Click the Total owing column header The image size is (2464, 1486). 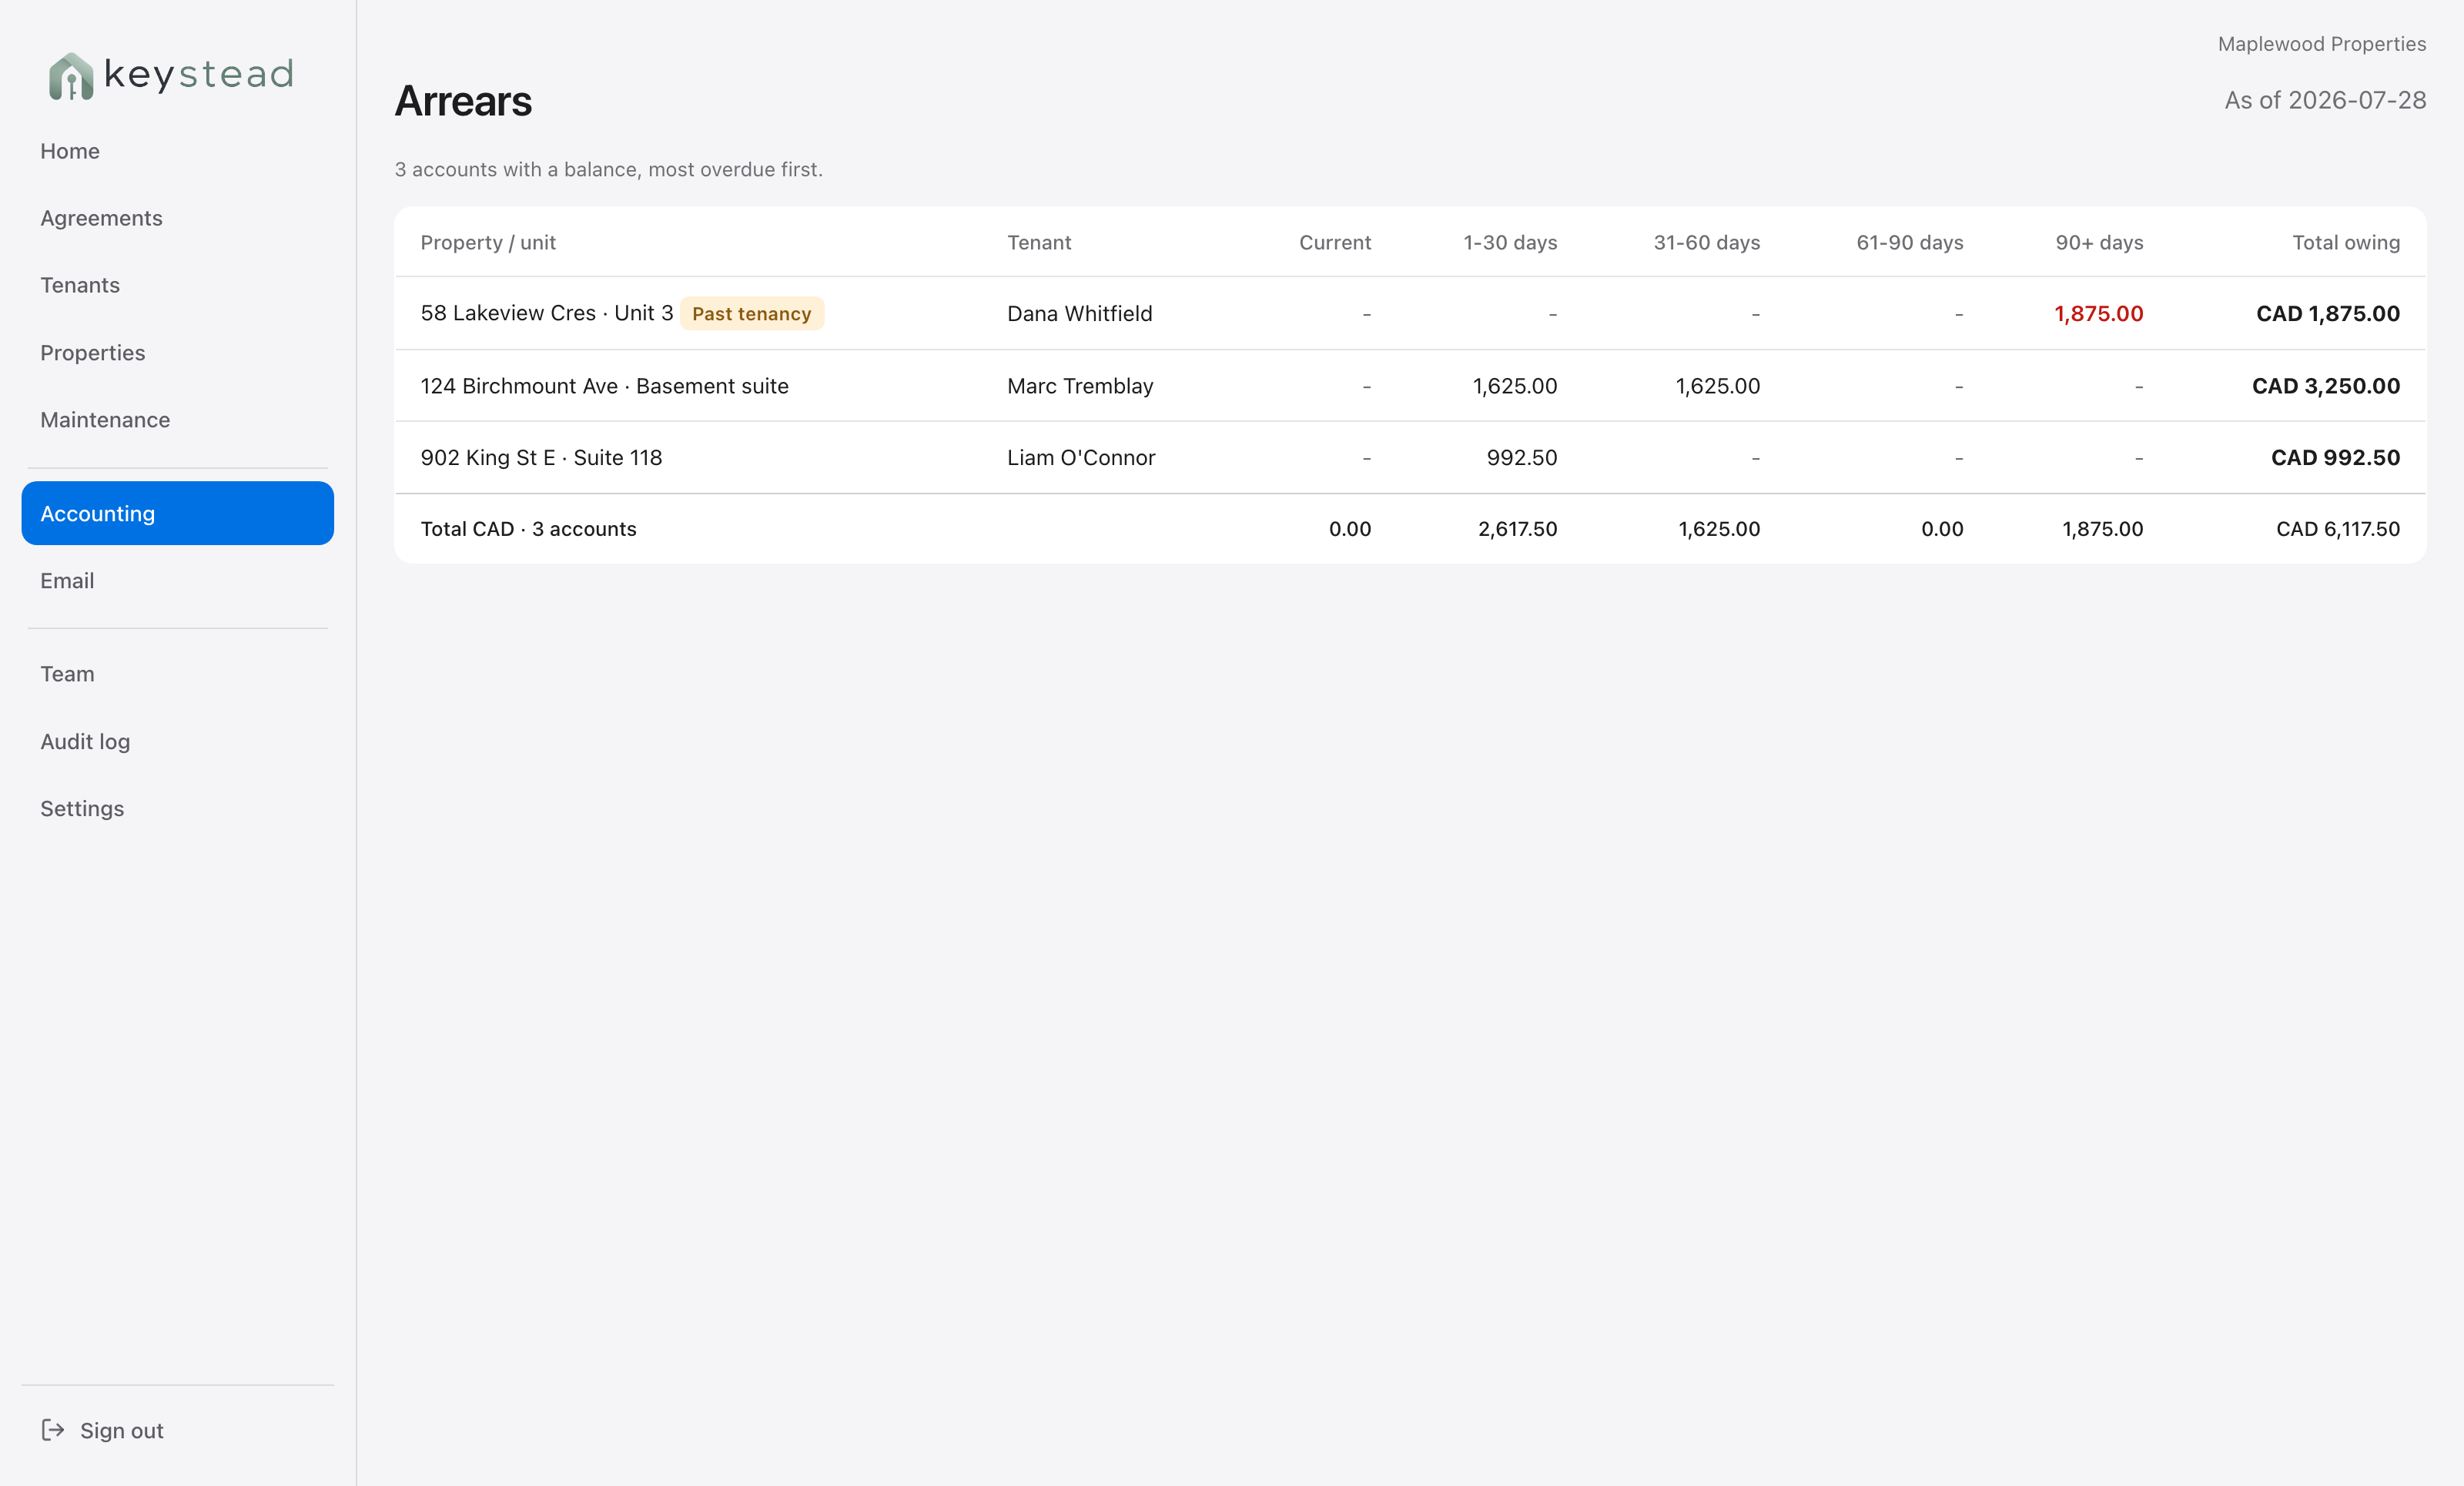2345,243
